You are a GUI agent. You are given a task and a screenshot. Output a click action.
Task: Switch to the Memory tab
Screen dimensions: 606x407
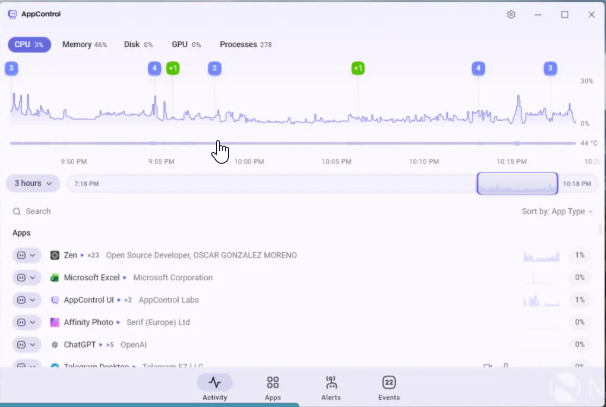coord(84,45)
